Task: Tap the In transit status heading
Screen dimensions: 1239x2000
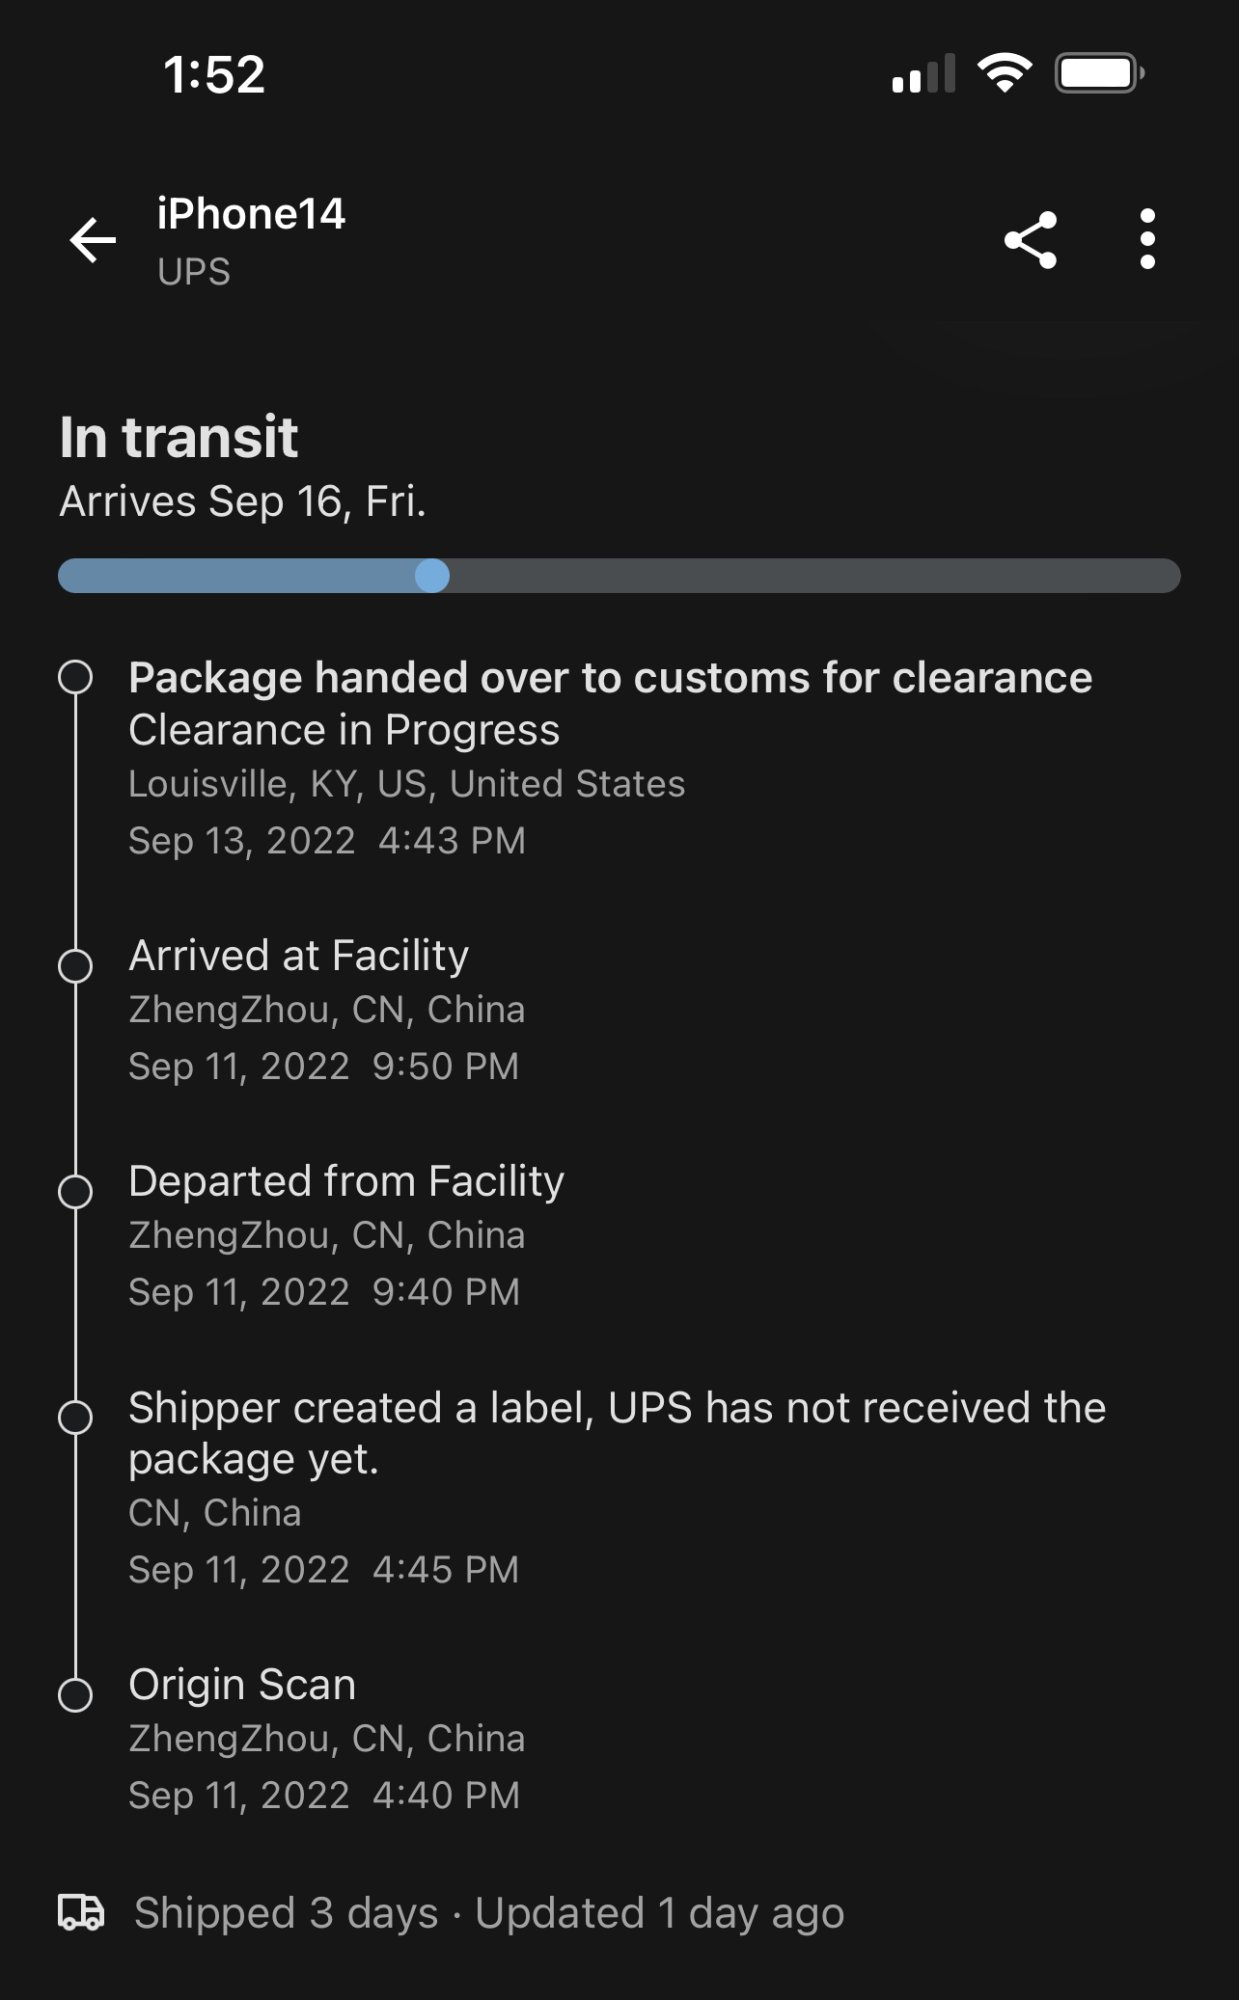Action: coord(179,437)
